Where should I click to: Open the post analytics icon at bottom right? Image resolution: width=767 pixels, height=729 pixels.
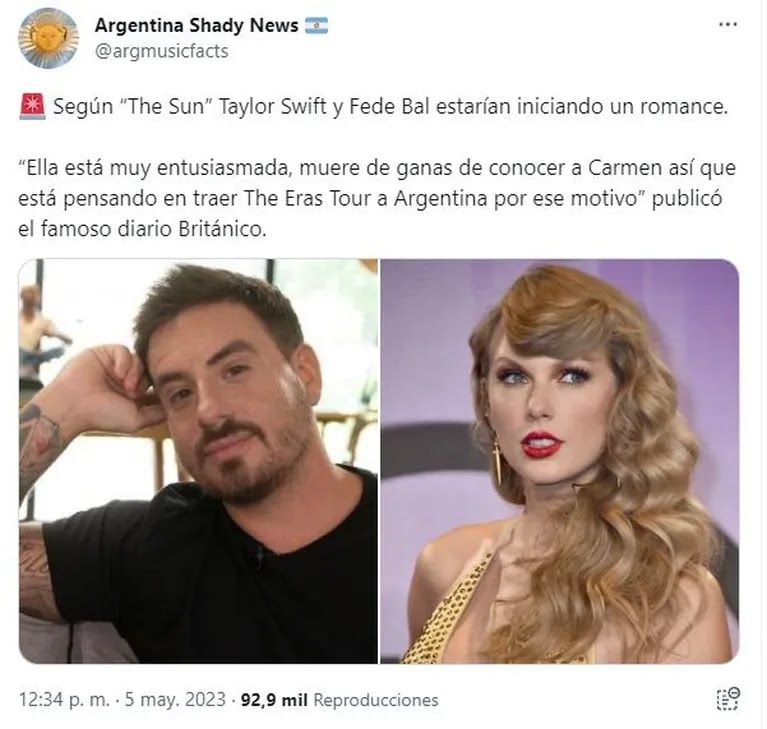[x=728, y=698]
